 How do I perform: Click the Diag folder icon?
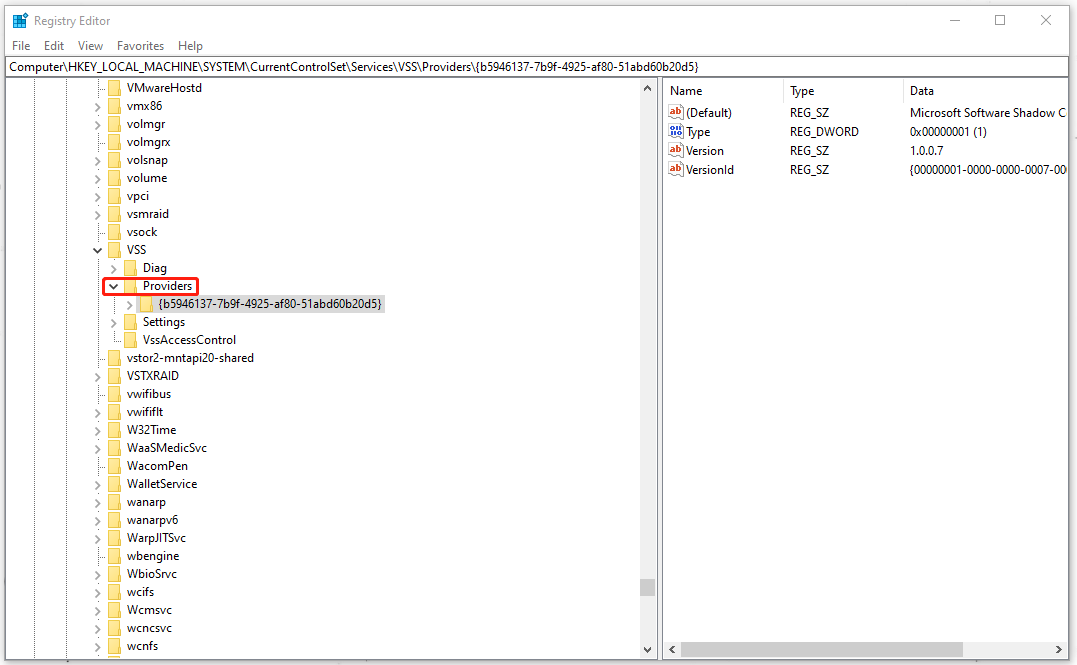(x=131, y=268)
